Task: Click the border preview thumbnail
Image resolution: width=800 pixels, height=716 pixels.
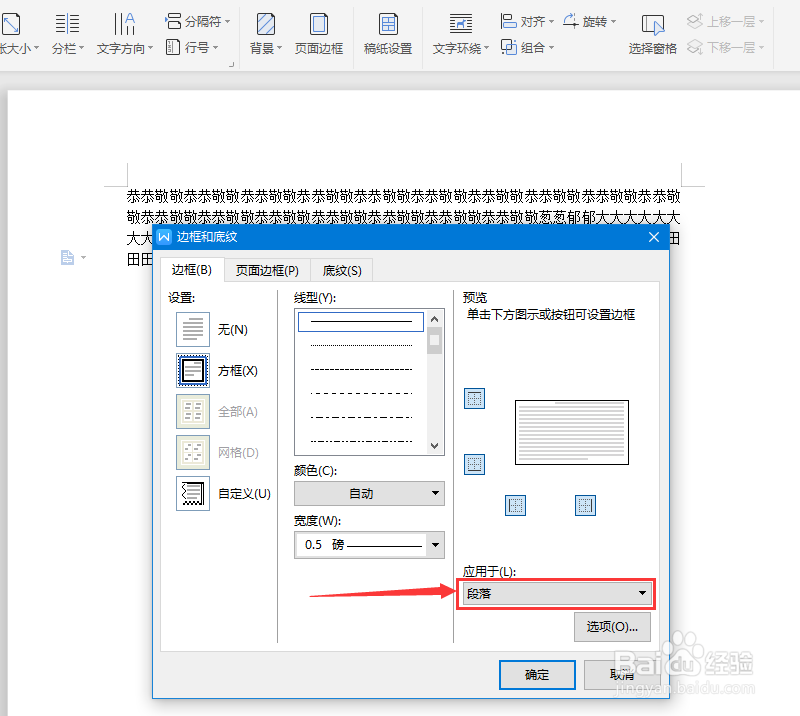Action: coord(572,432)
